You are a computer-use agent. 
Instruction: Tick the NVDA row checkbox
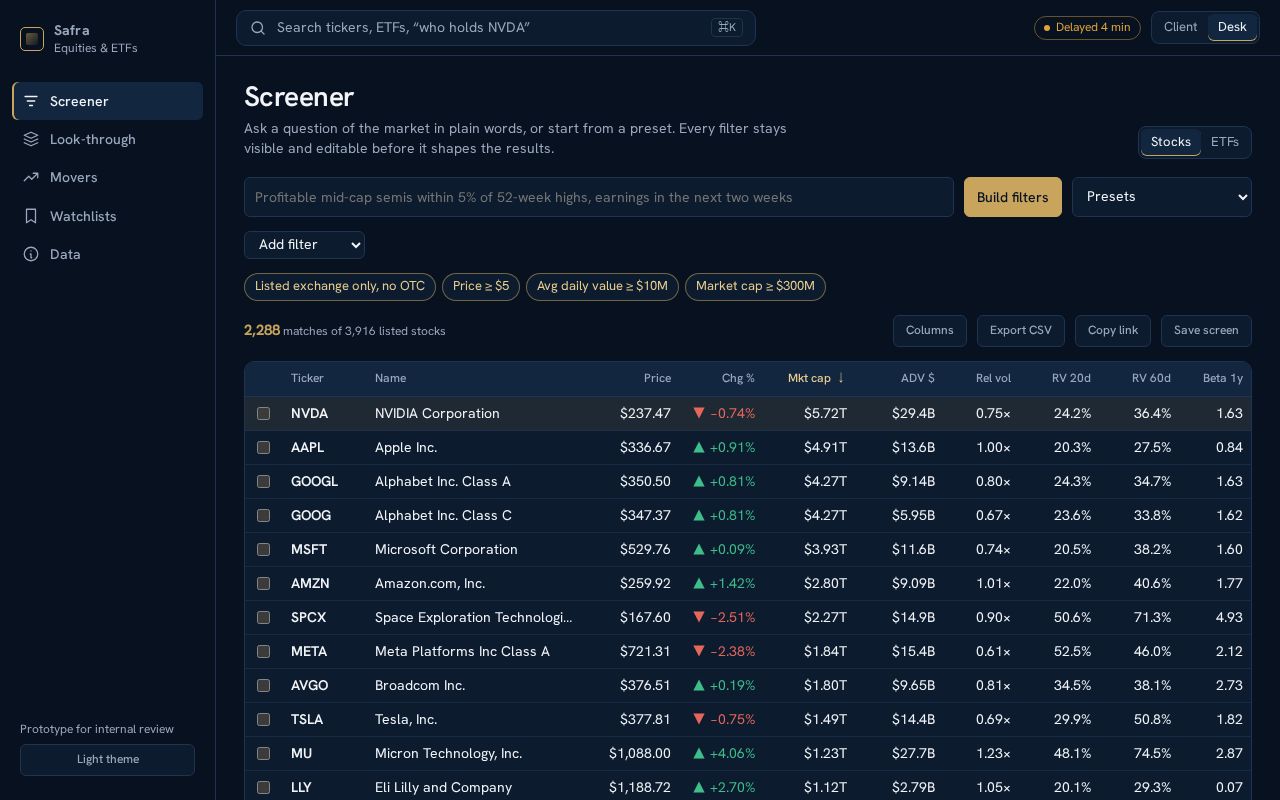tap(263, 413)
